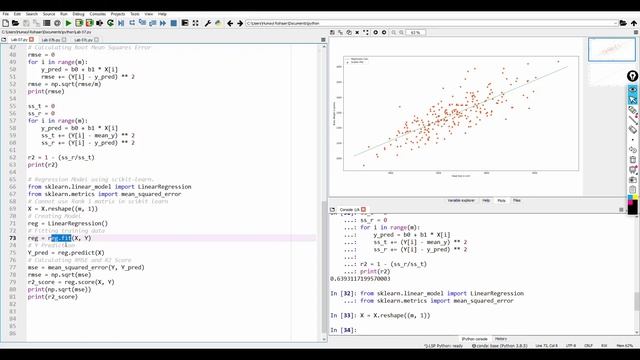Open Preferences with the wrench icon
Image resolution: width=640 pixels, height=360 pixels.
[x=208, y=23]
